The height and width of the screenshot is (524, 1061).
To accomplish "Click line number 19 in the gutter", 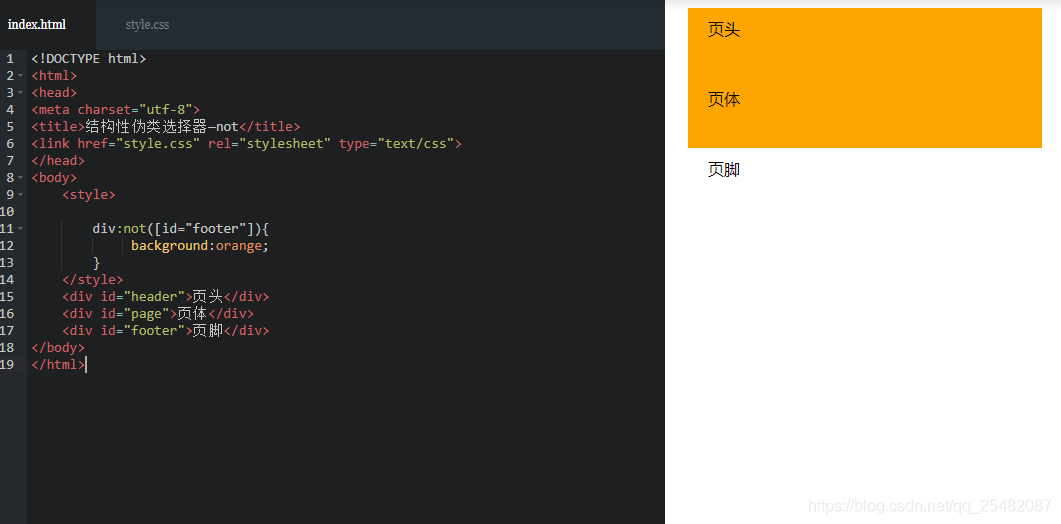I will 7,364.
